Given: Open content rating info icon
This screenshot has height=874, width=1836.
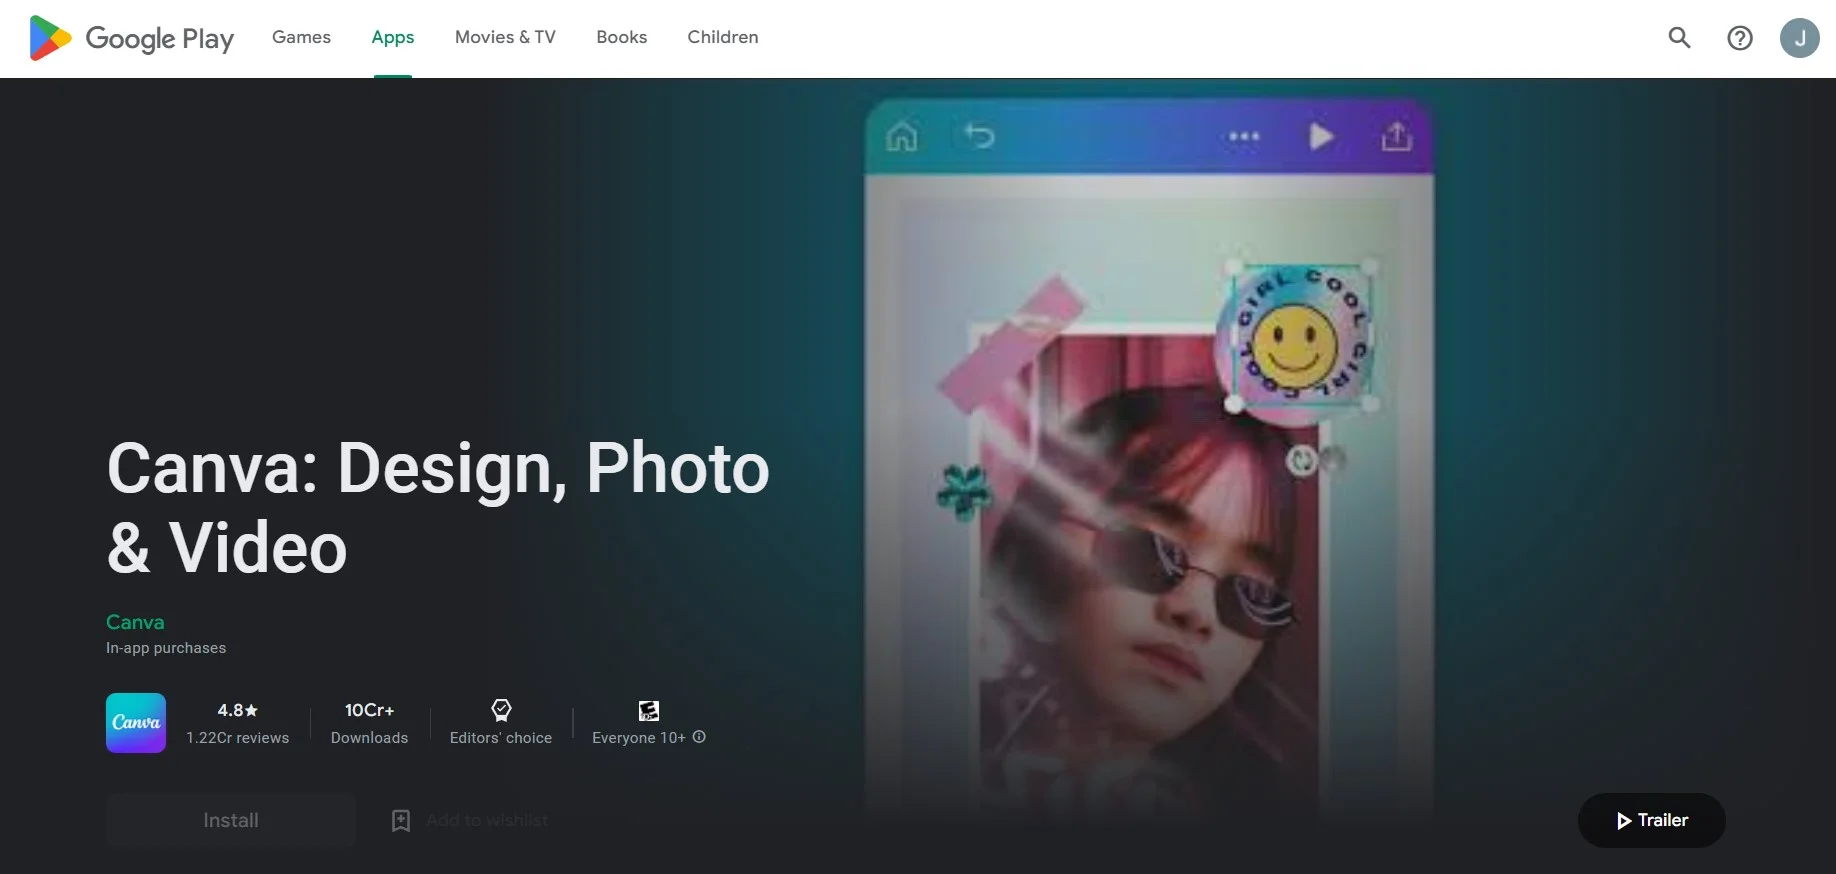Looking at the screenshot, I should [699, 737].
